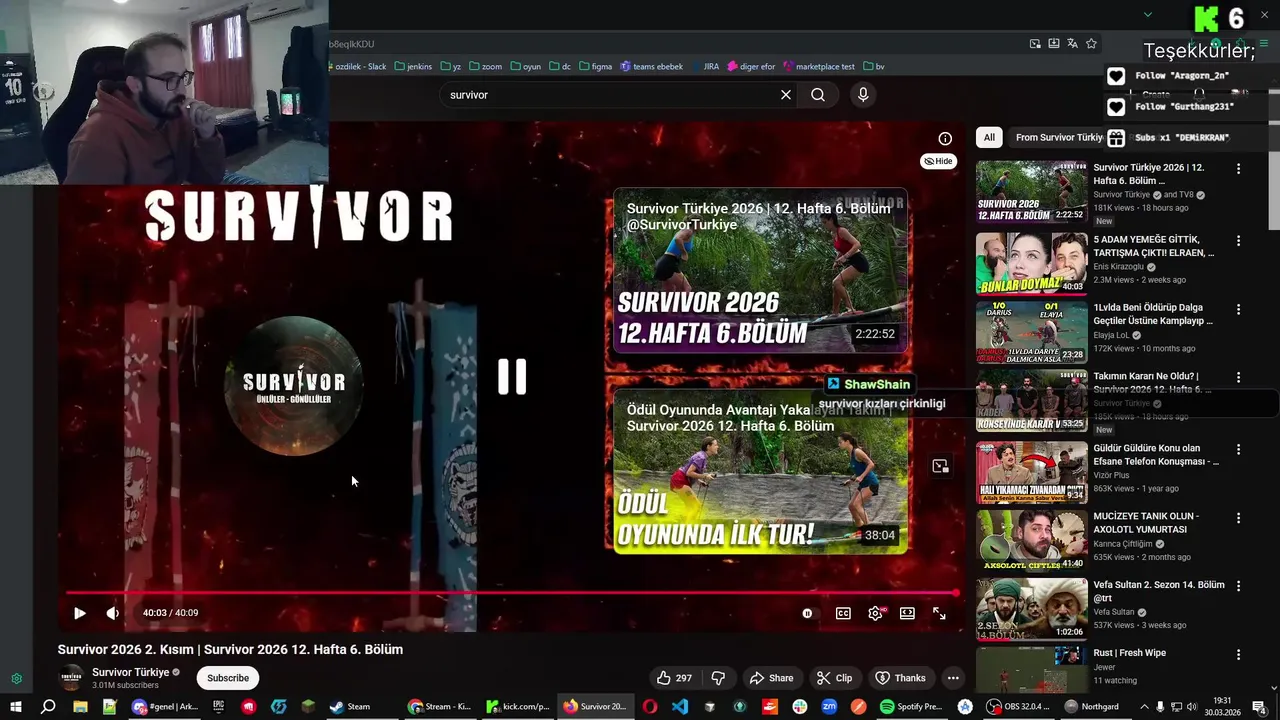This screenshot has height=720, width=1280.
Task: Open Survivor Türkiye channel avatar
Action: pyautogui.click(x=71, y=677)
